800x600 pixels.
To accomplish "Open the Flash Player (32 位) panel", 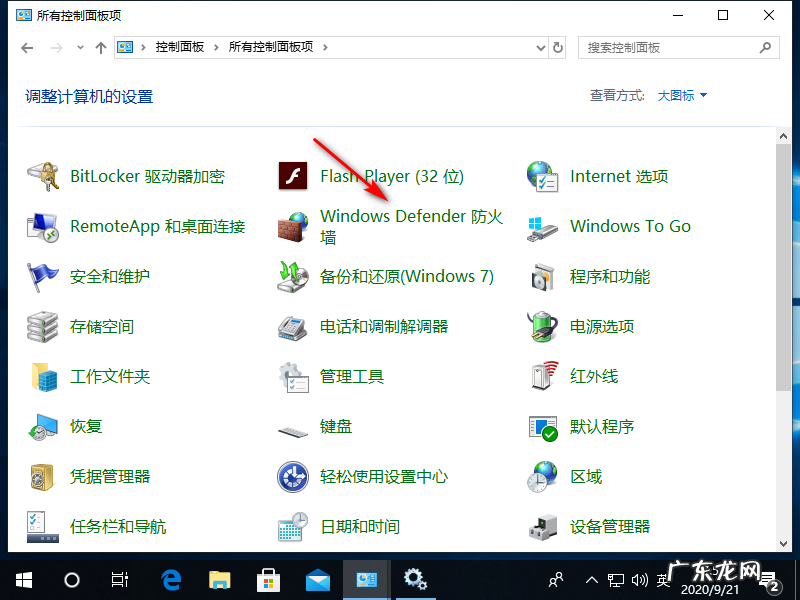I will point(390,176).
